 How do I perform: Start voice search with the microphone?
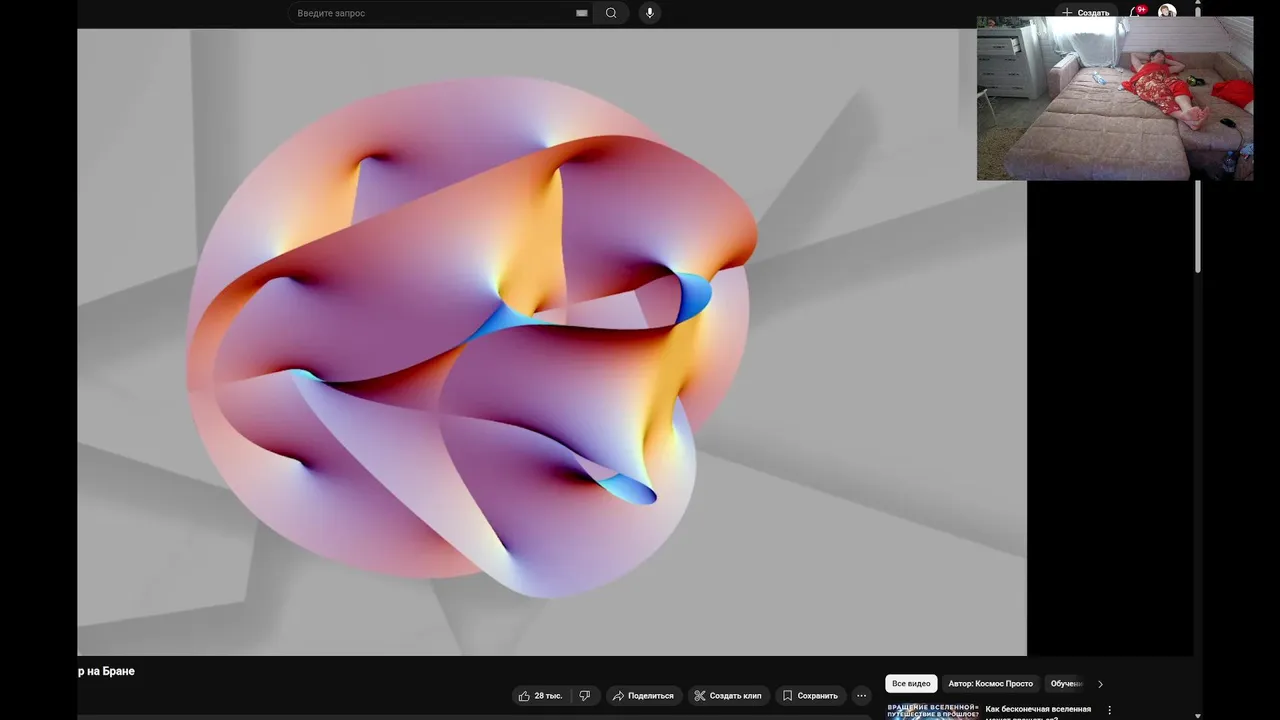click(x=650, y=13)
